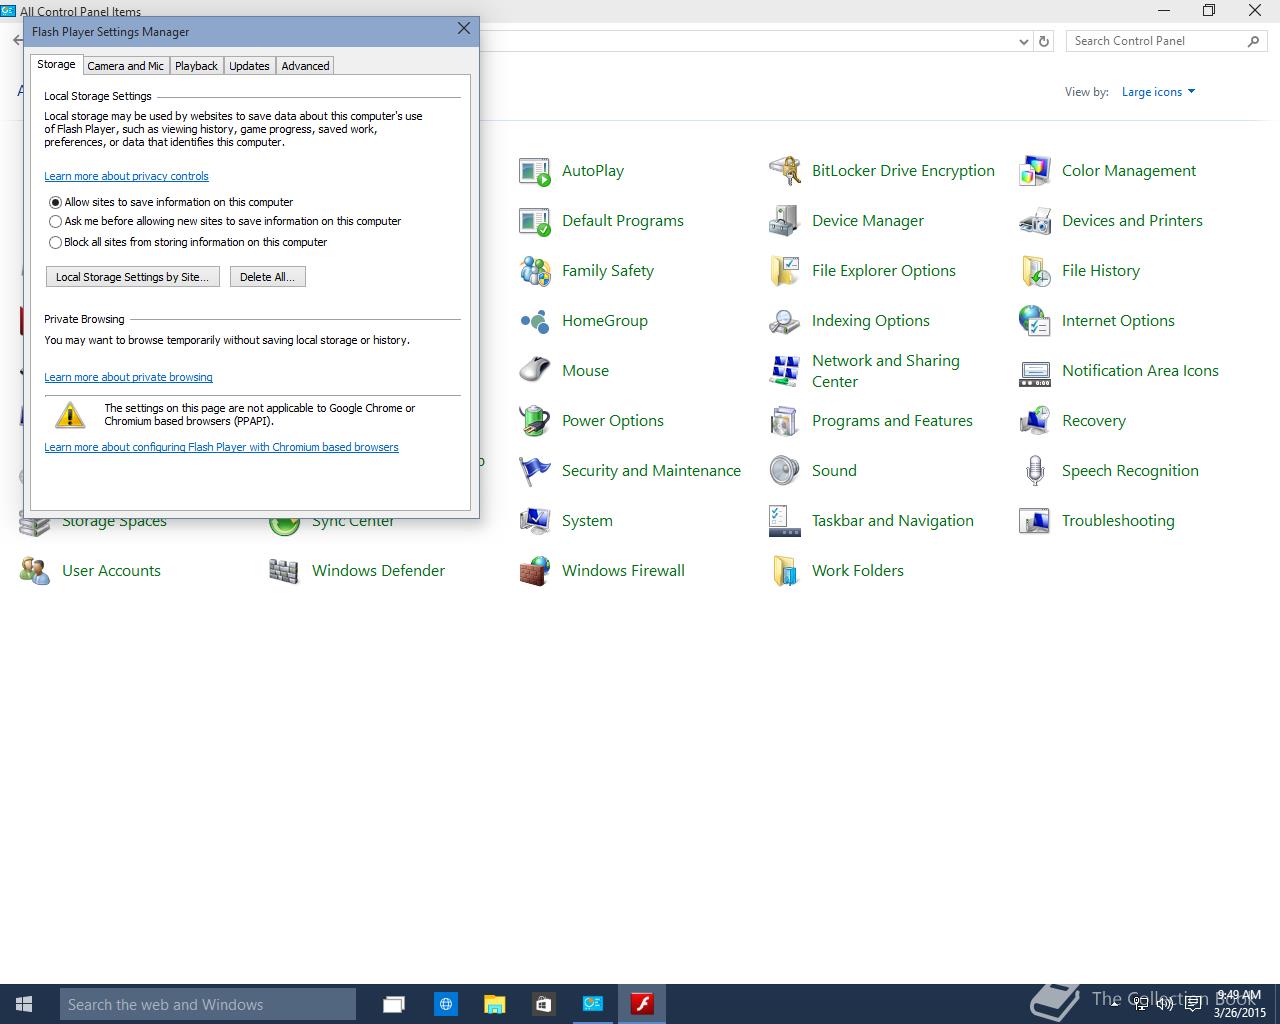Open File Explorer from the taskbar

(494, 1004)
